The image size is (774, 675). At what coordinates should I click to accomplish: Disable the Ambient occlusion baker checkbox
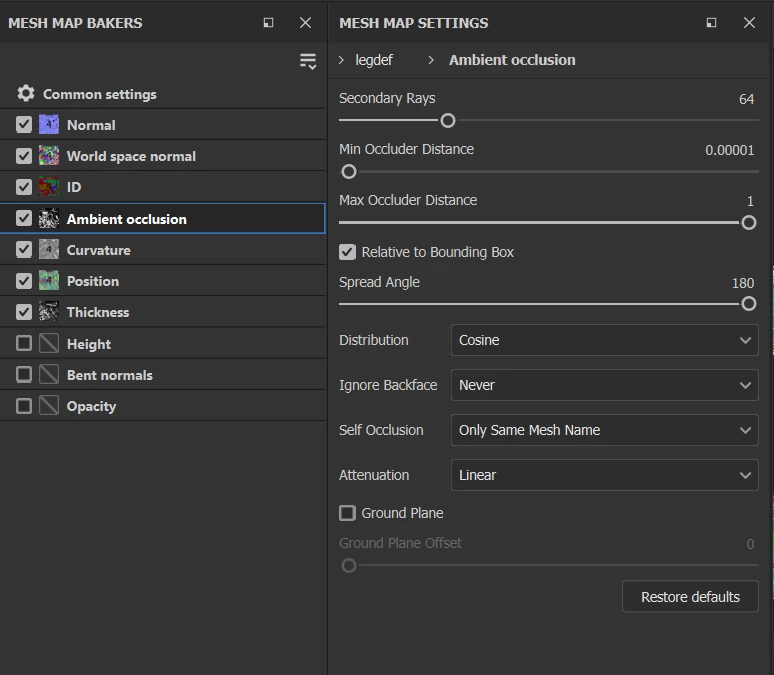point(24,219)
